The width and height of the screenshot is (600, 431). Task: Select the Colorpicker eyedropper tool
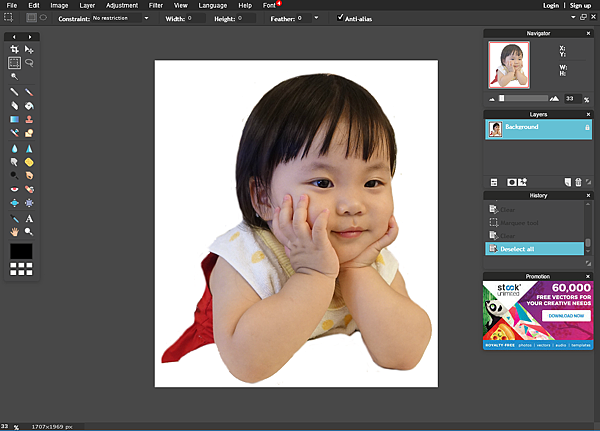pos(14,219)
